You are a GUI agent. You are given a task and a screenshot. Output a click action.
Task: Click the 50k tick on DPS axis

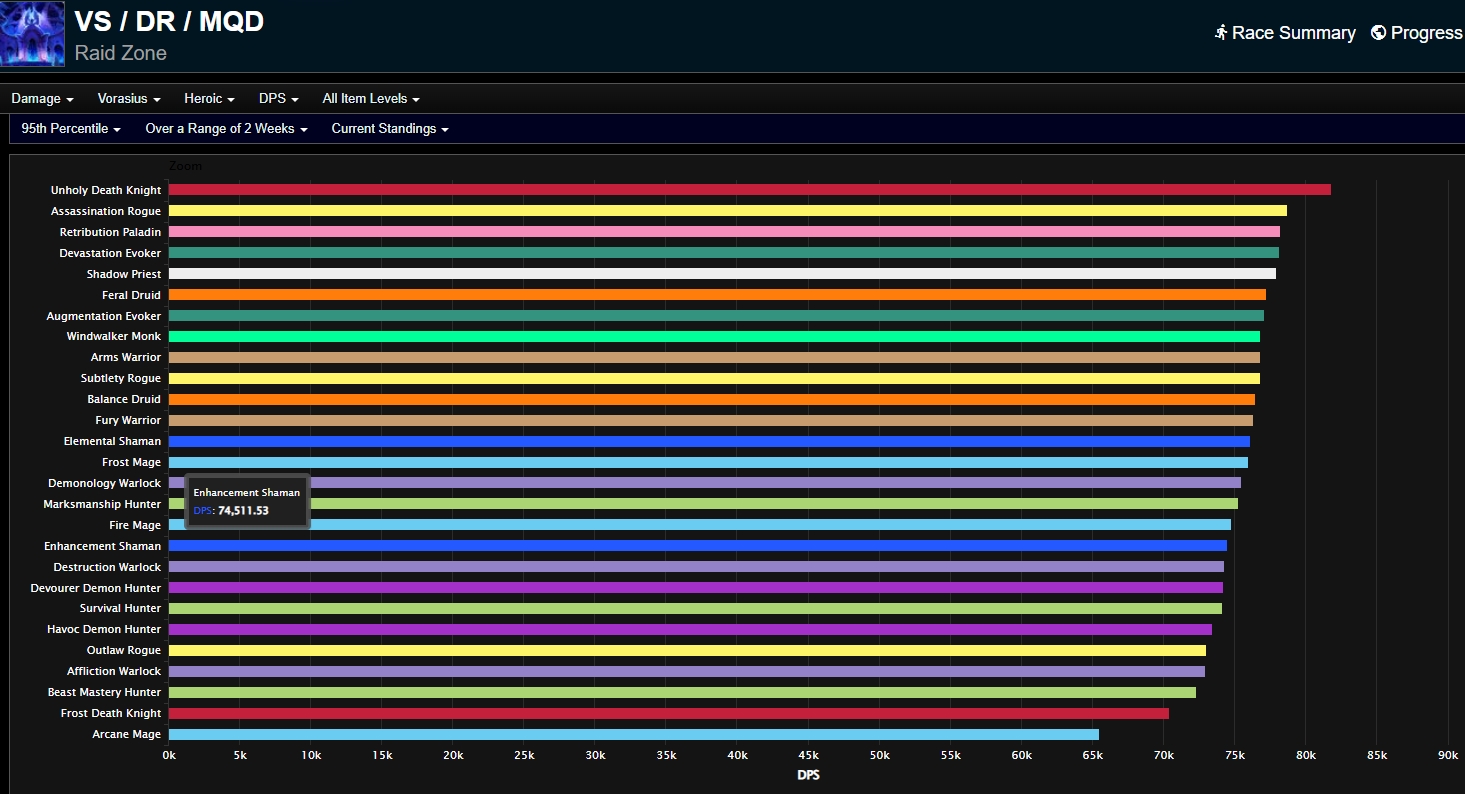click(x=879, y=755)
